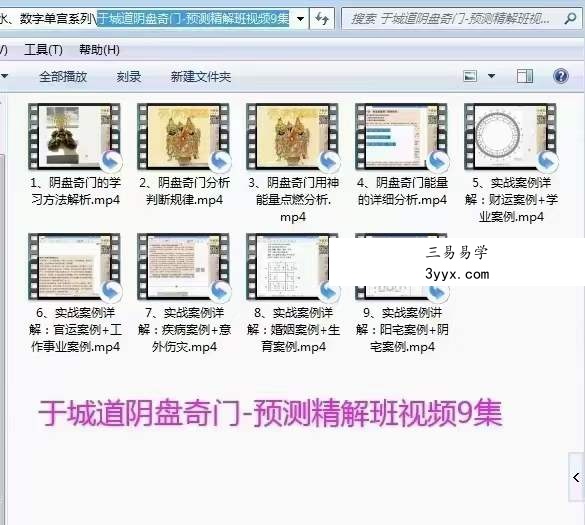Image resolution: width=585 pixels, height=525 pixels.
Task: Click the 全部播放 button
Action: [63, 76]
